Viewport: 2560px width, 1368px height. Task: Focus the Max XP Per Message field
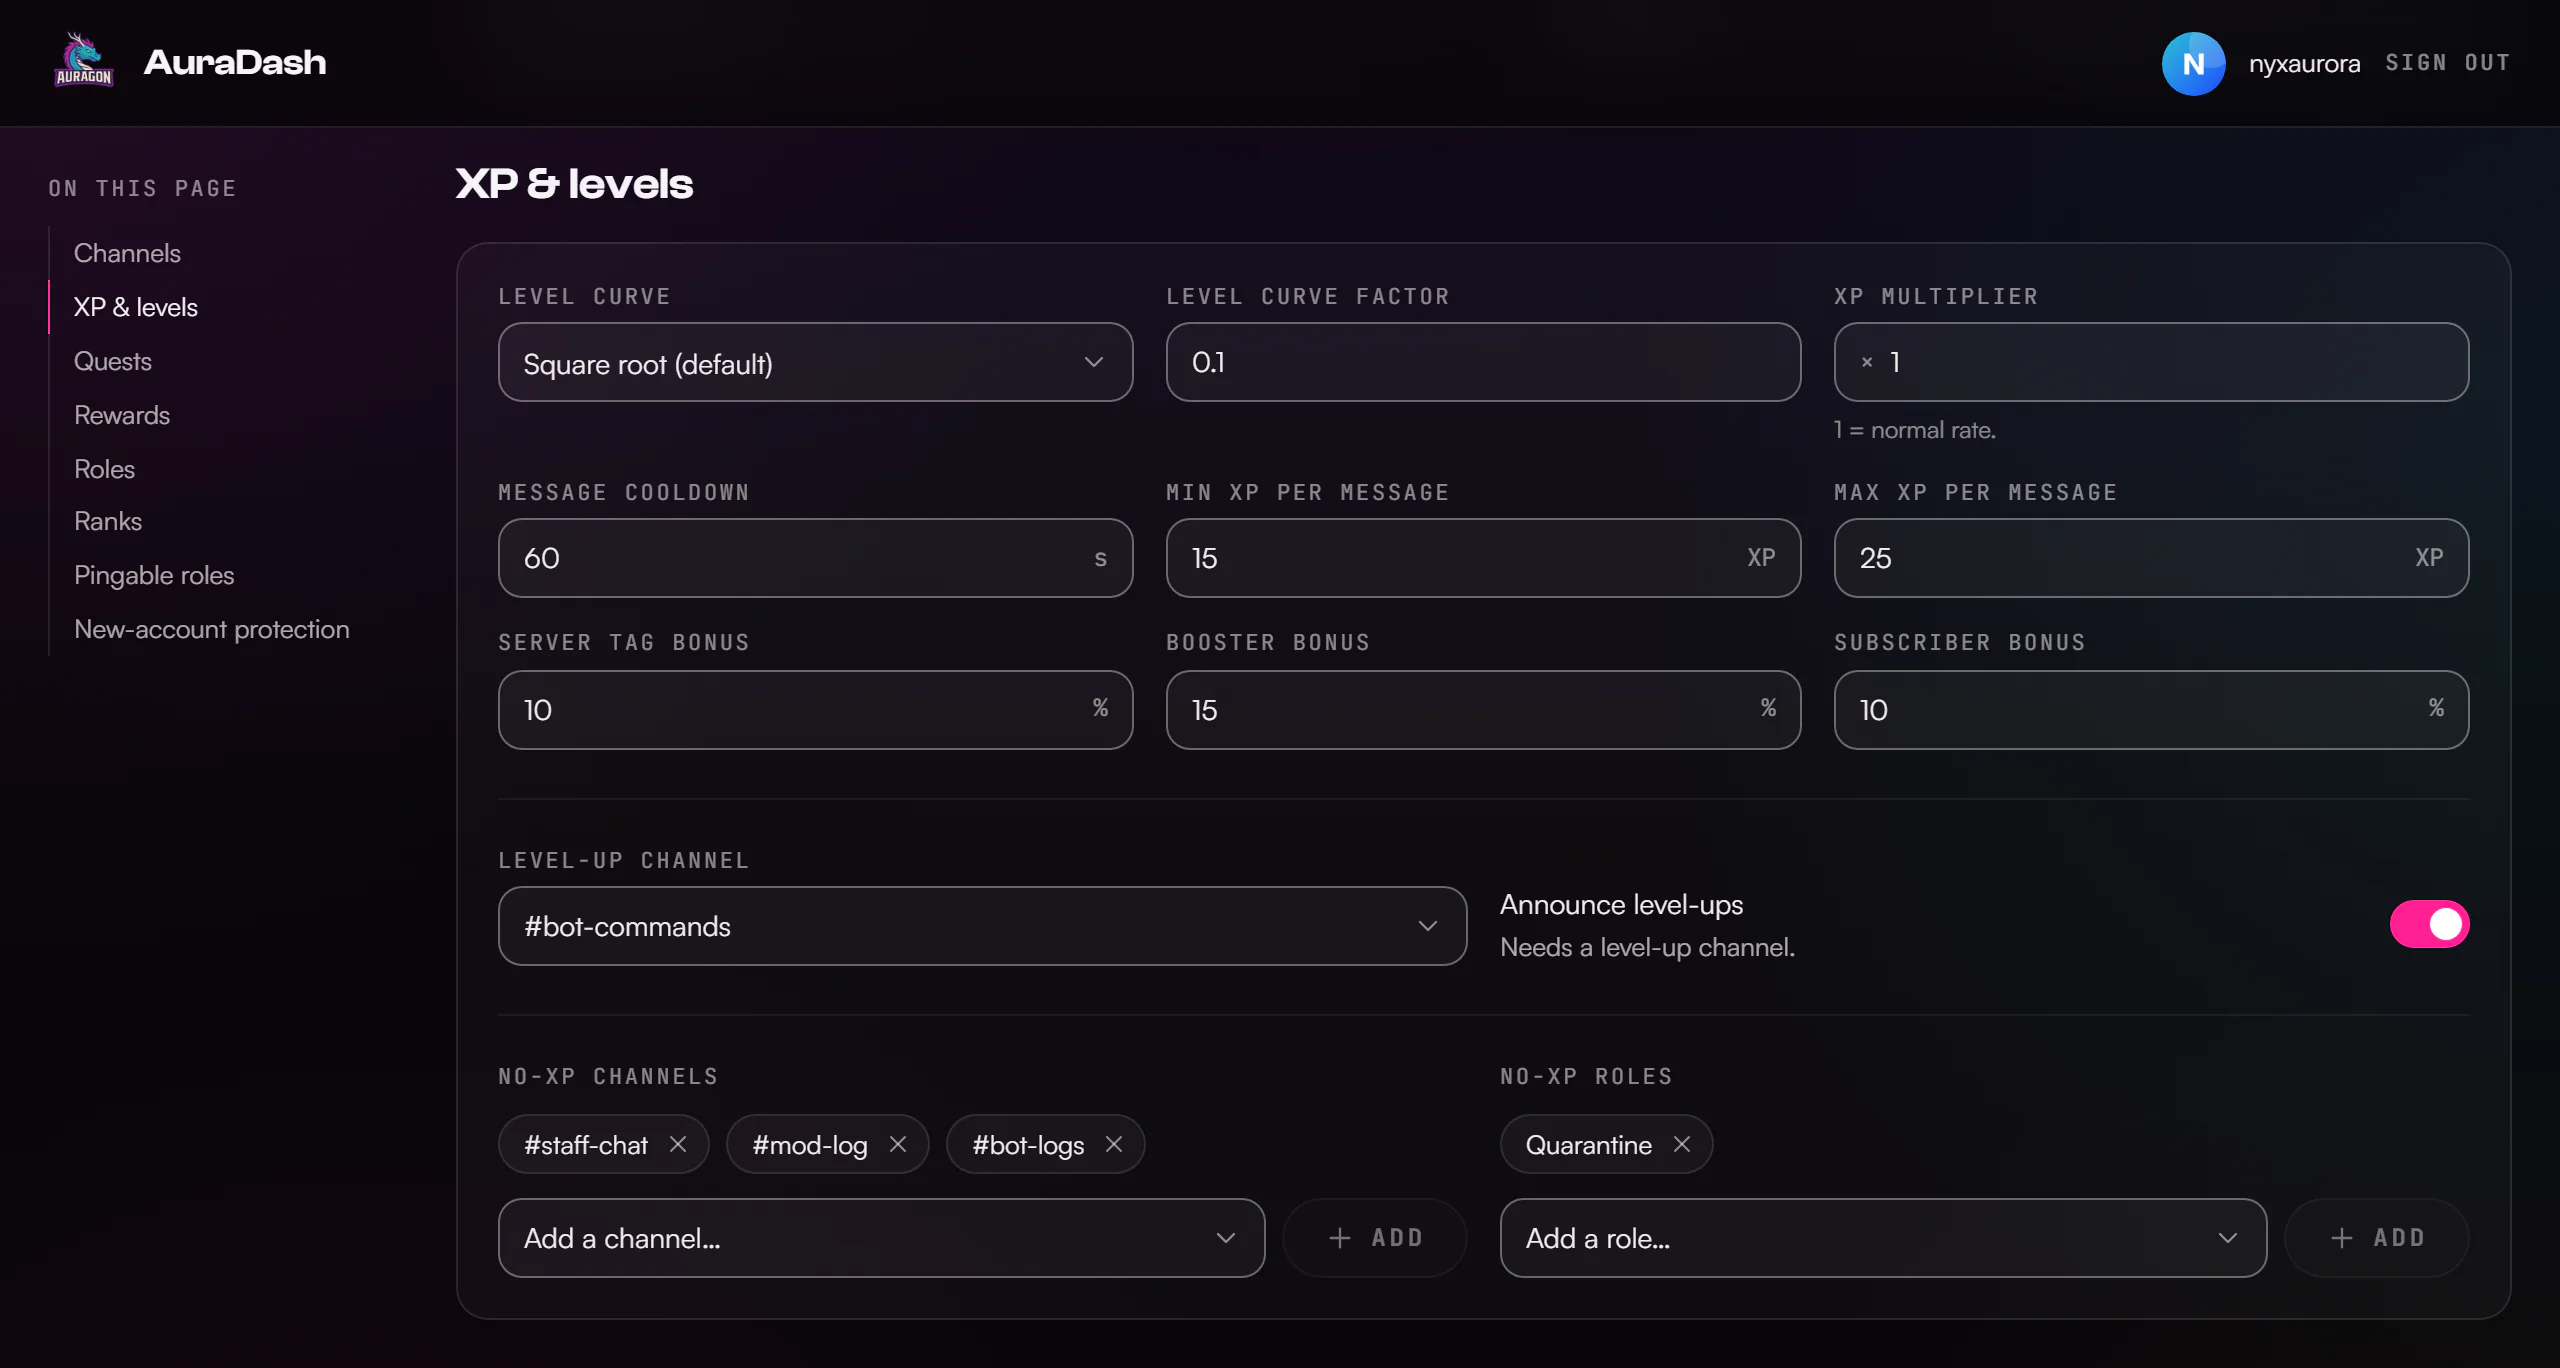tap(2151, 558)
